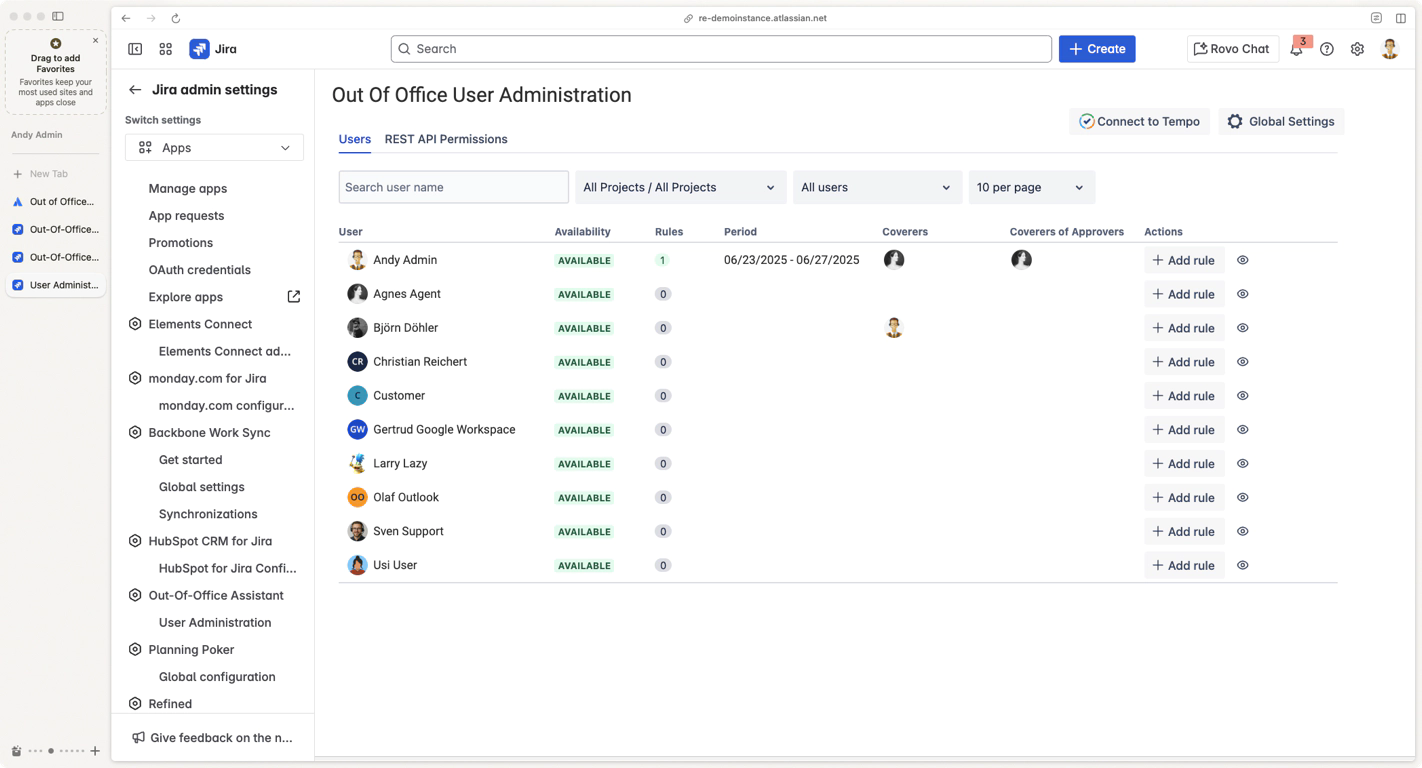The width and height of the screenshot is (1422, 768).
Task: Select Manage apps in the sidebar
Action: (188, 188)
